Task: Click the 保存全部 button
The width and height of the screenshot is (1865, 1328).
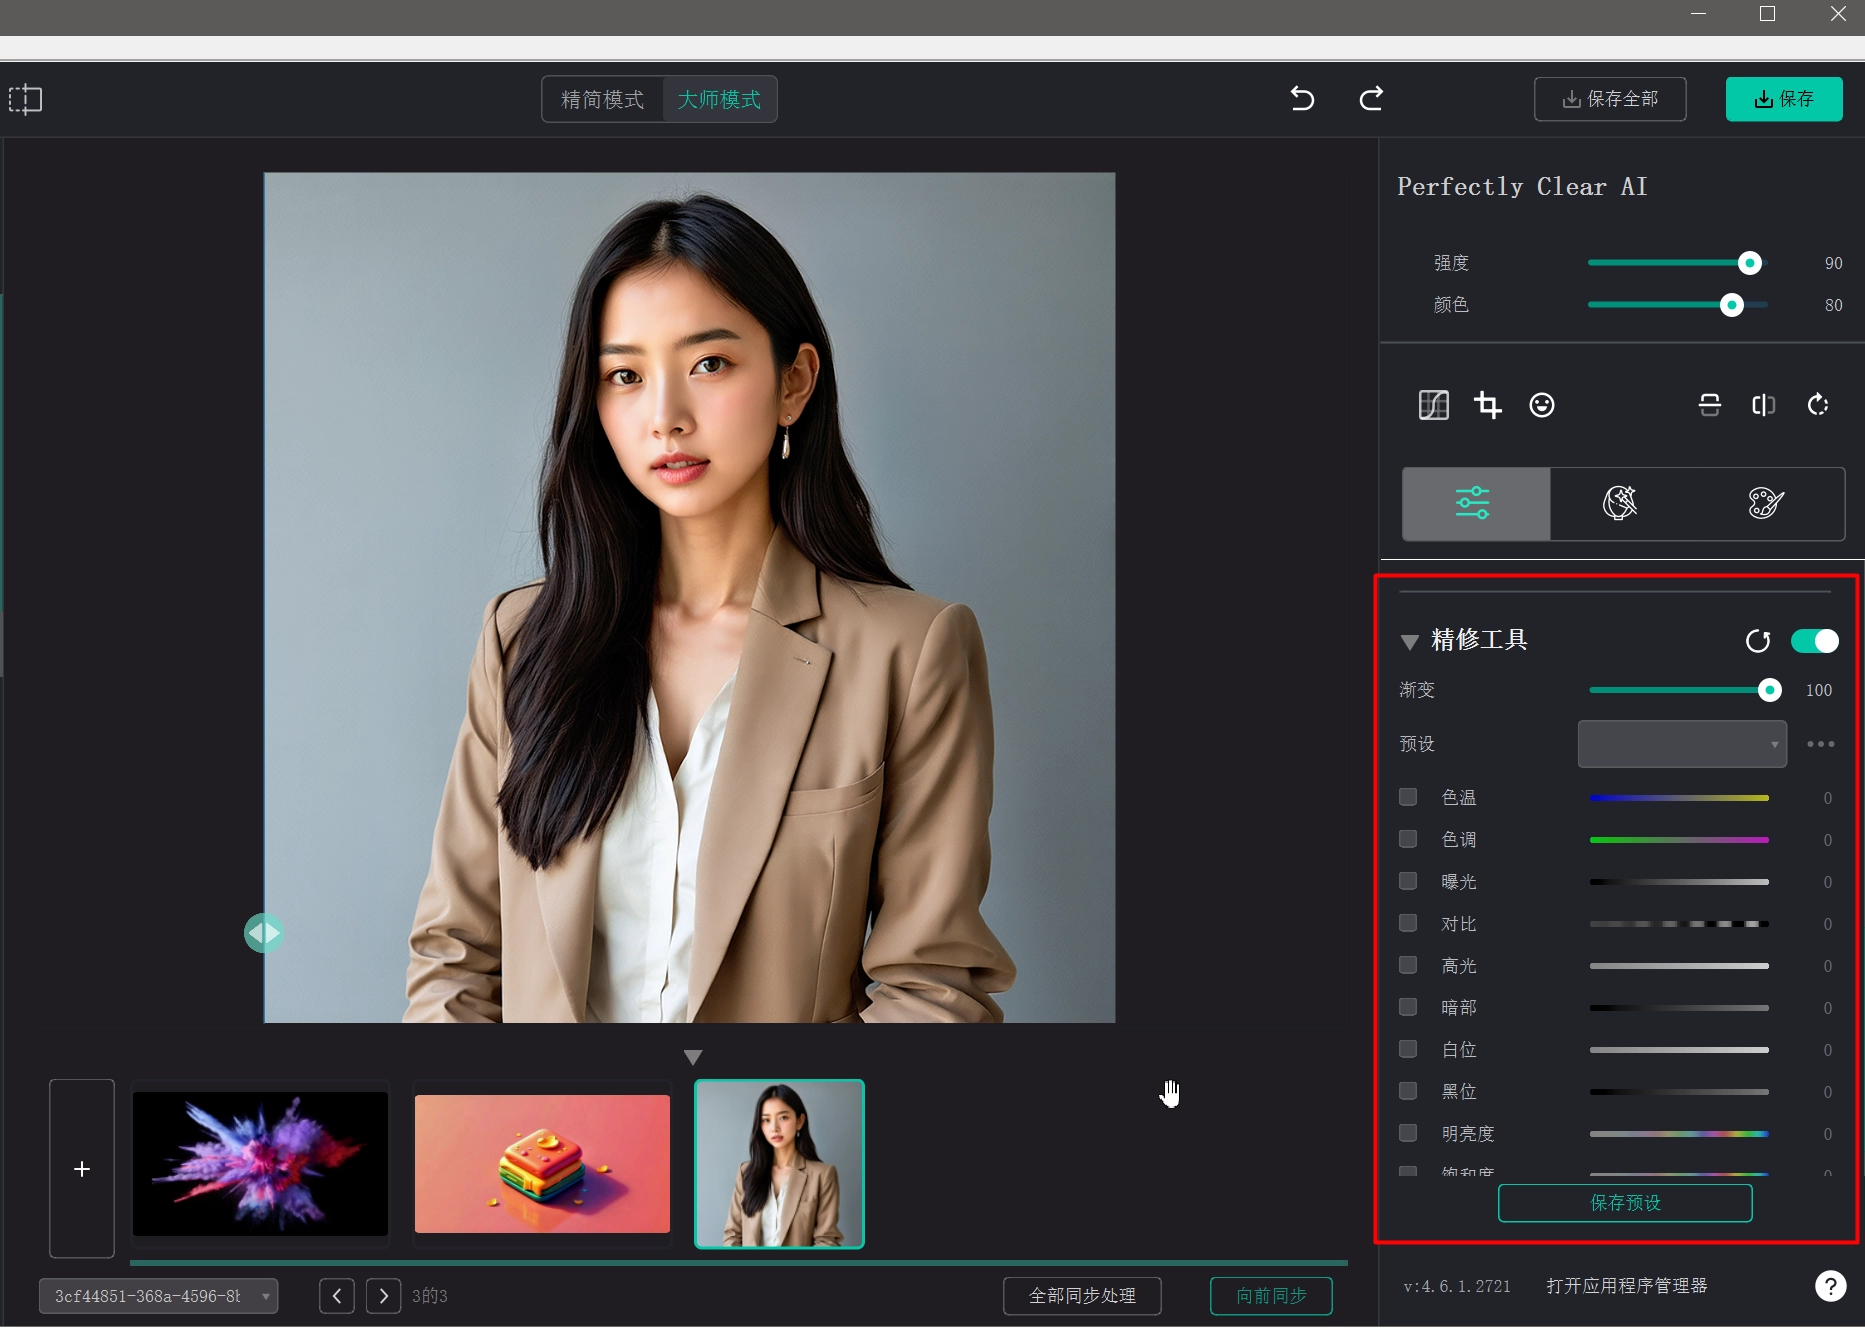Action: pos(1609,99)
